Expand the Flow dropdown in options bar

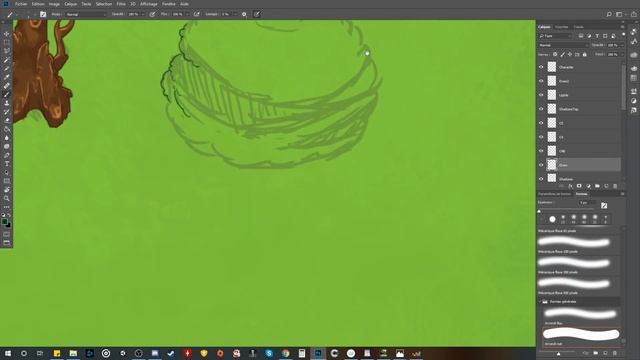187,14
